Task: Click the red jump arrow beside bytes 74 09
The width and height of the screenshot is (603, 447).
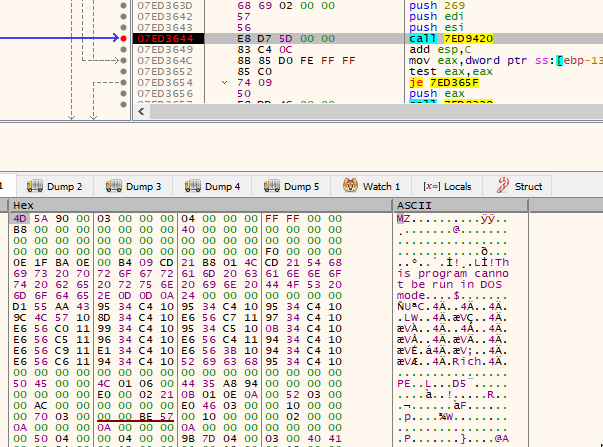Action: [x=225, y=82]
